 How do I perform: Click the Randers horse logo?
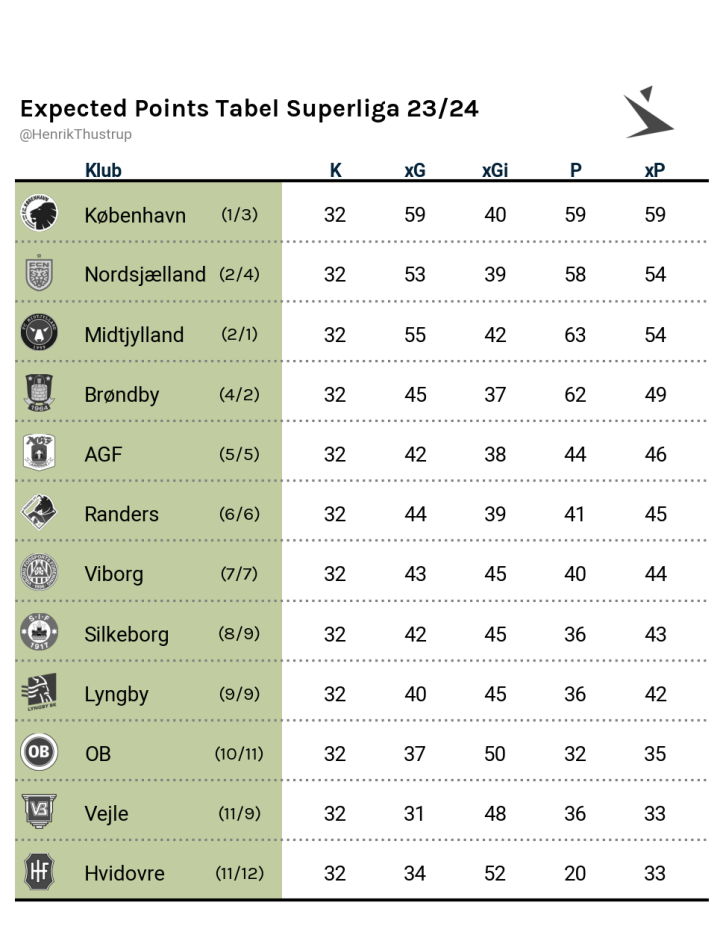click(39, 512)
